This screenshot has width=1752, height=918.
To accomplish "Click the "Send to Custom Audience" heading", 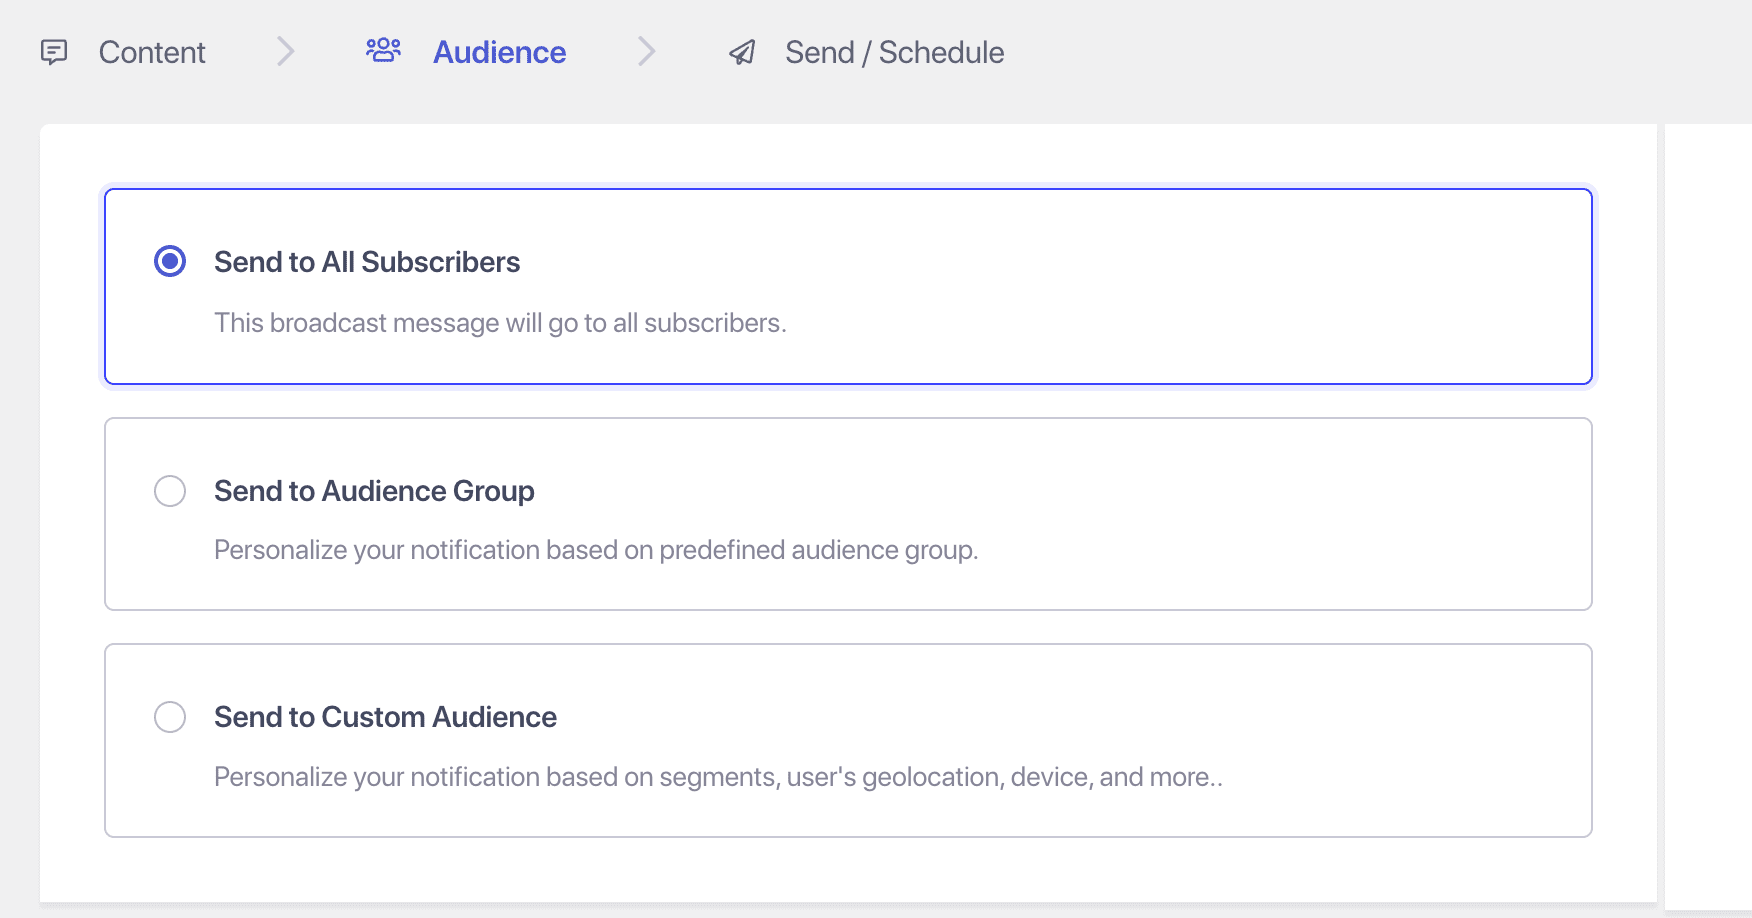I will 385,717.
